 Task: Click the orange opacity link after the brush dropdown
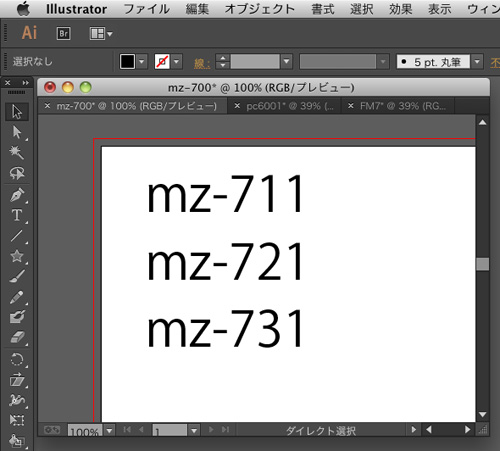(495, 62)
